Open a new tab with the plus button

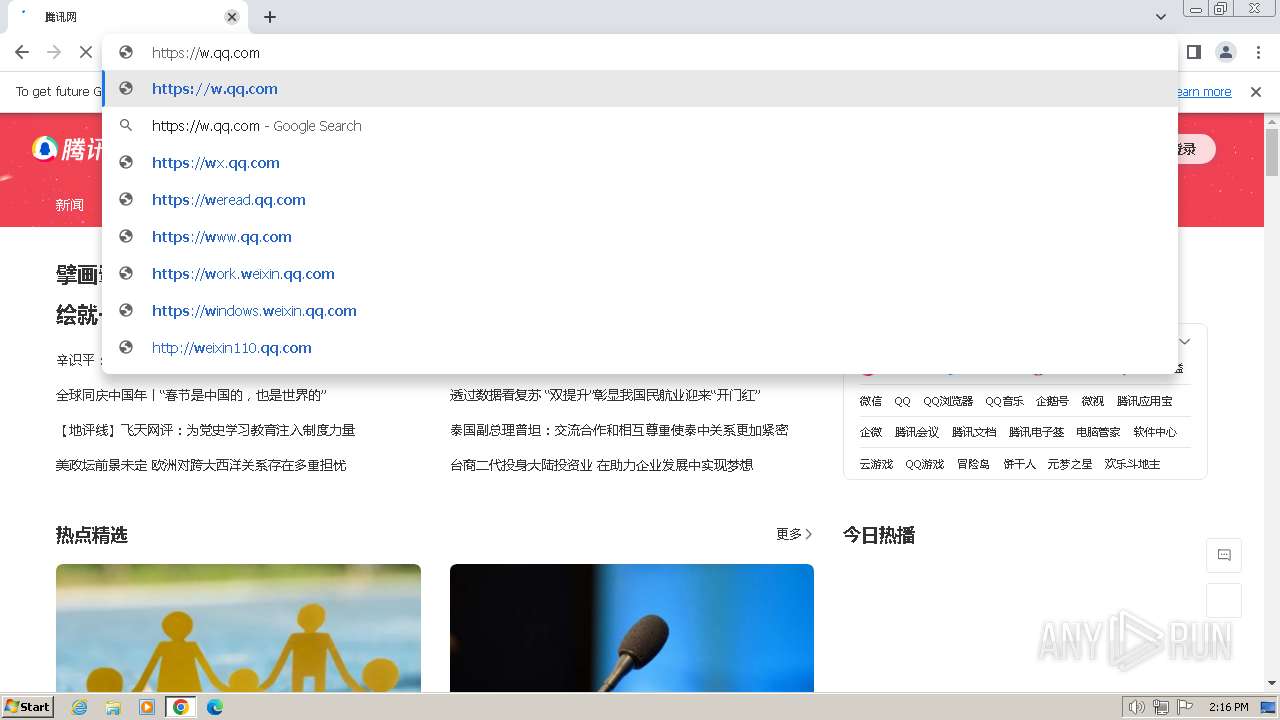[x=270, y=17]
